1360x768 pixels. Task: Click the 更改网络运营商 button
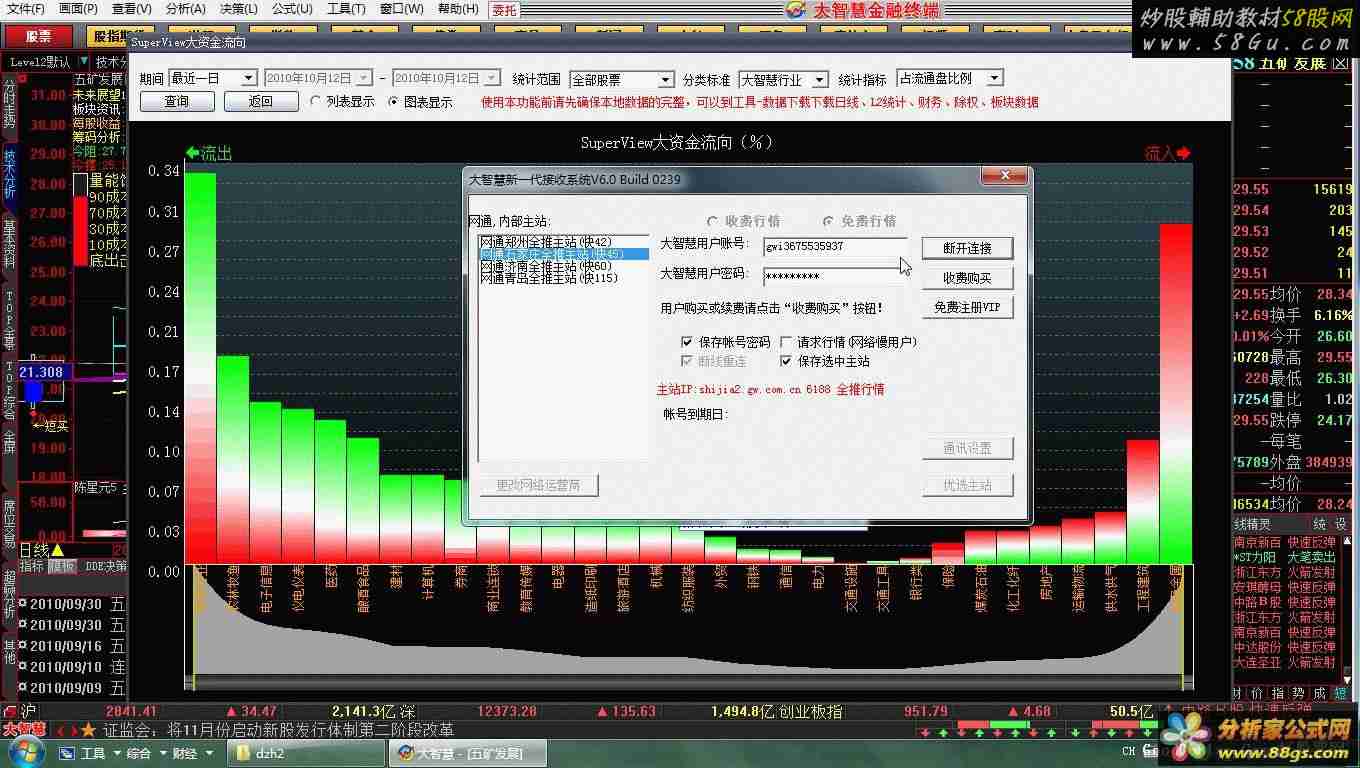pos(538,485)
